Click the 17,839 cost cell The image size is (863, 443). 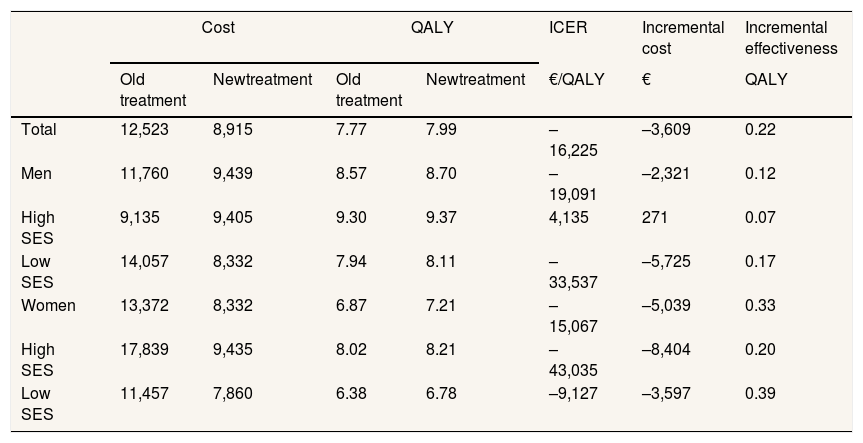[145, 350]
